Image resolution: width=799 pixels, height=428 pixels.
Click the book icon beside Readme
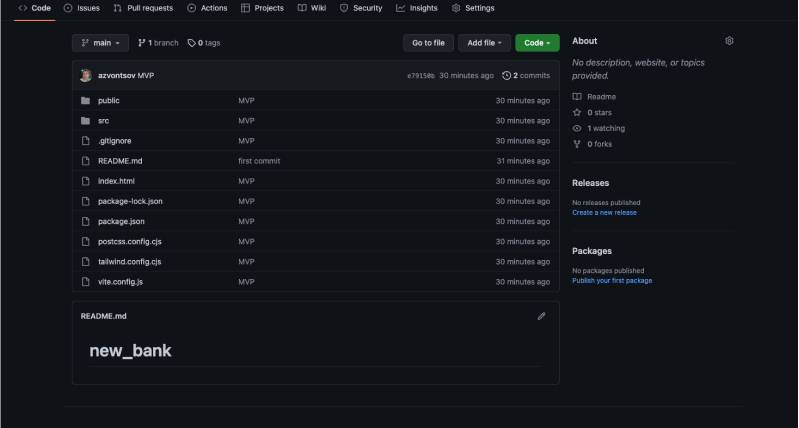click(x=577, y=97)
